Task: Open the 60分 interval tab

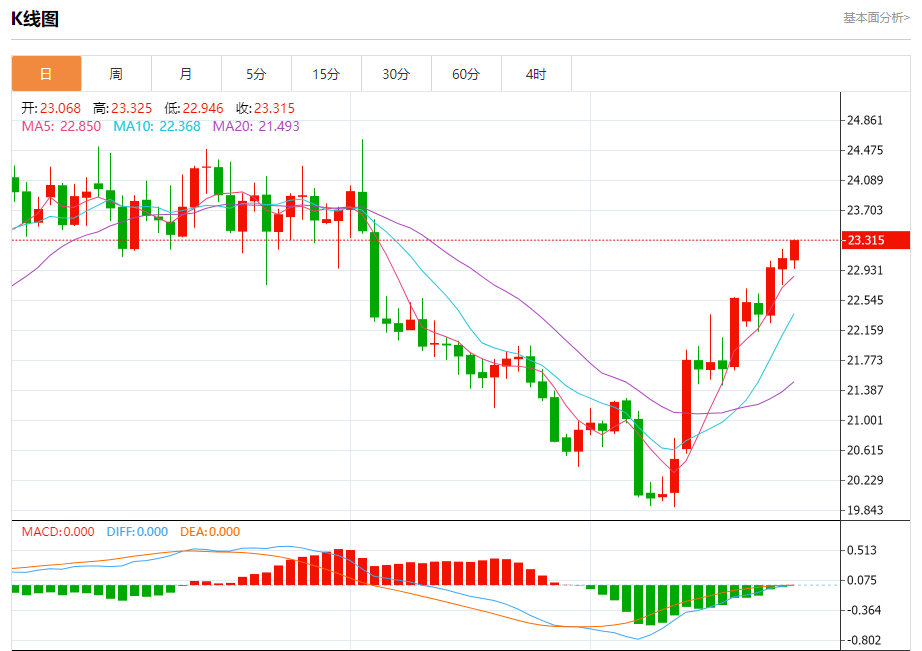Action: click(466, 74)
